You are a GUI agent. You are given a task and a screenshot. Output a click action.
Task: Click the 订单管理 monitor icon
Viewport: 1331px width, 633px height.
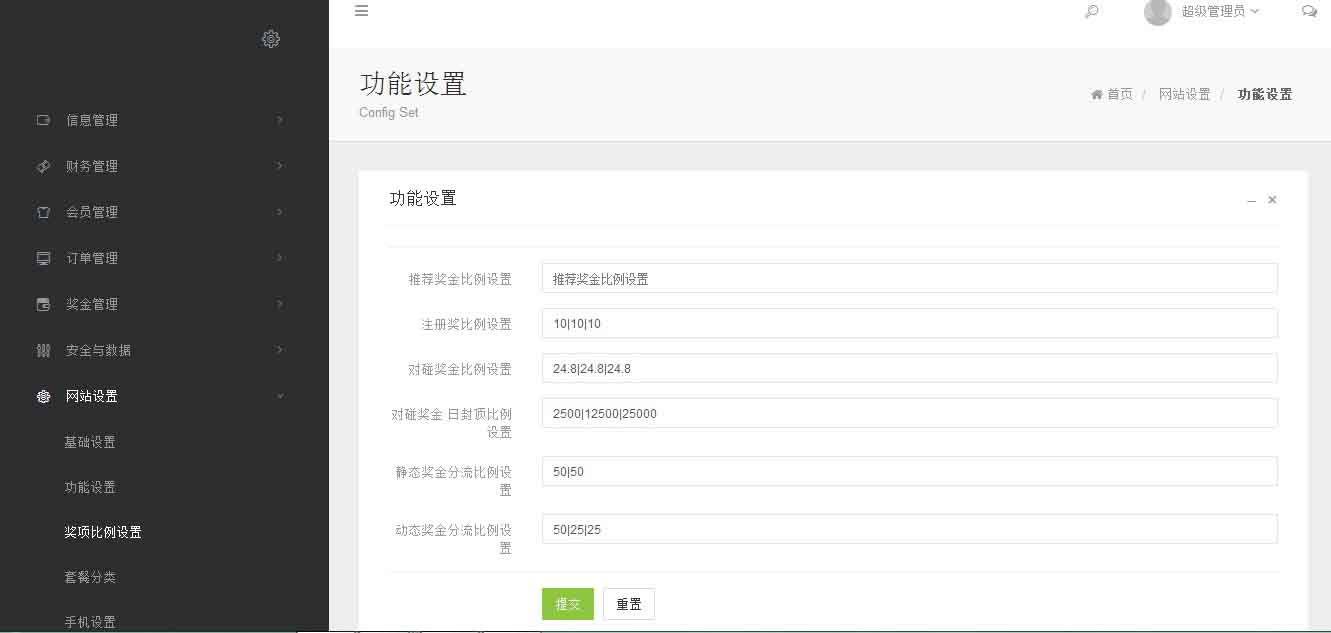pyautogui.click(x=43, y=258)
